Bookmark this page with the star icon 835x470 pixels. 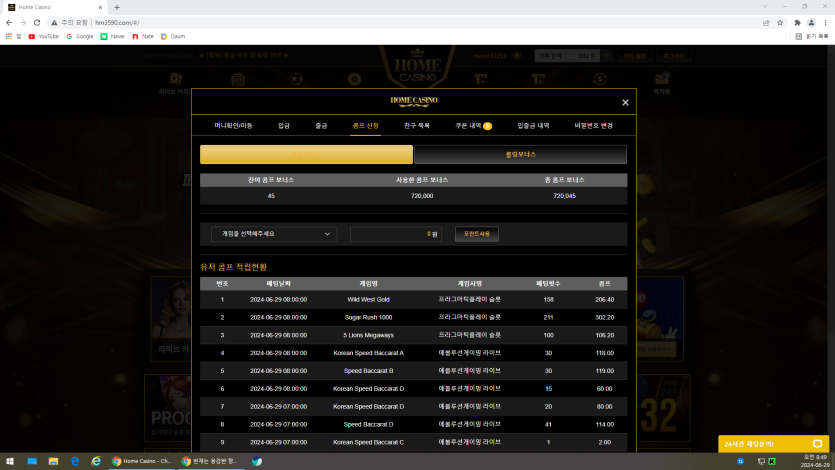pyautogui.click(x=780, y=22)
